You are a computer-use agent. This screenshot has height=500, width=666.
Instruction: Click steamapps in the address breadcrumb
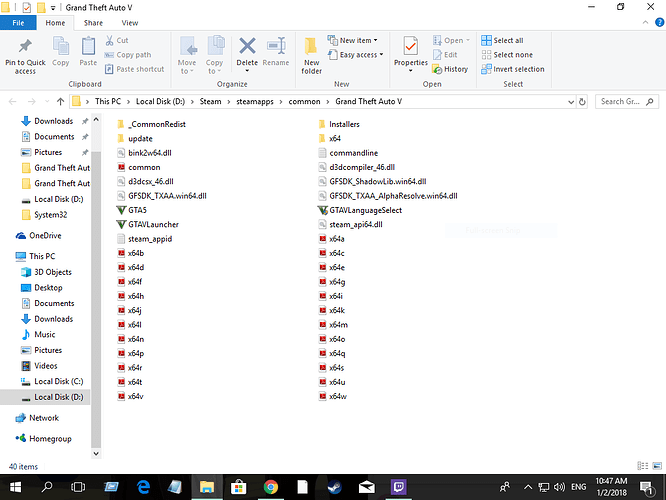point(255,102)
